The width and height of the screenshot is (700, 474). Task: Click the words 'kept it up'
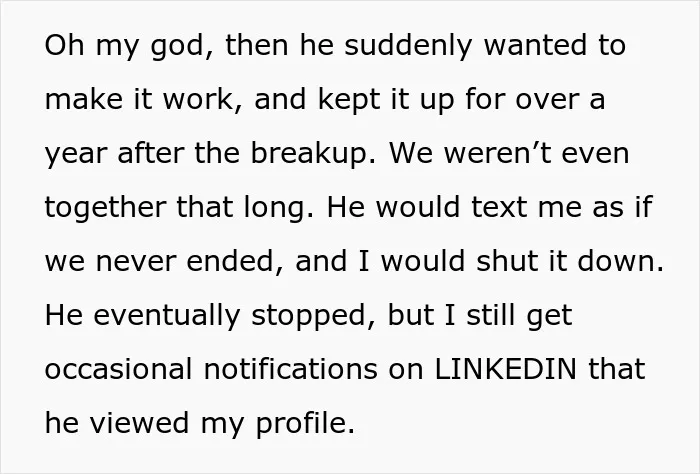point(386,100)
